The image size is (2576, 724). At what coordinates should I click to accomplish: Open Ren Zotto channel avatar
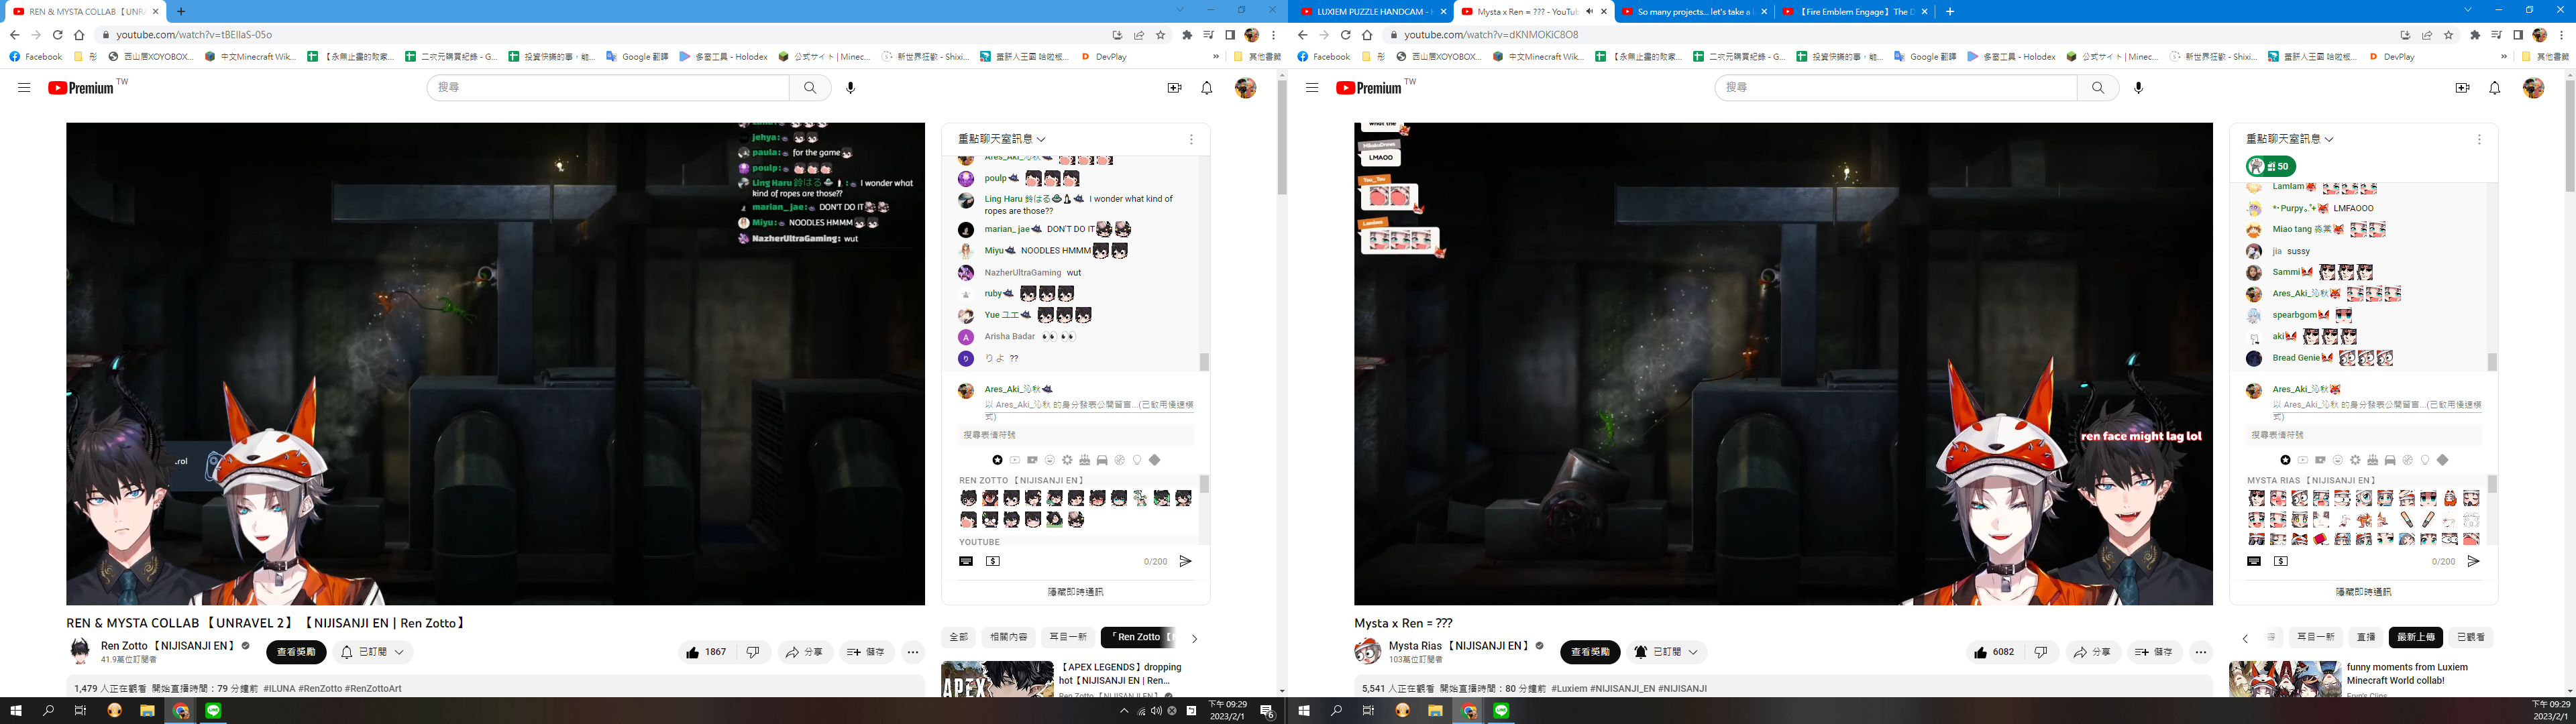click(80, 652)
